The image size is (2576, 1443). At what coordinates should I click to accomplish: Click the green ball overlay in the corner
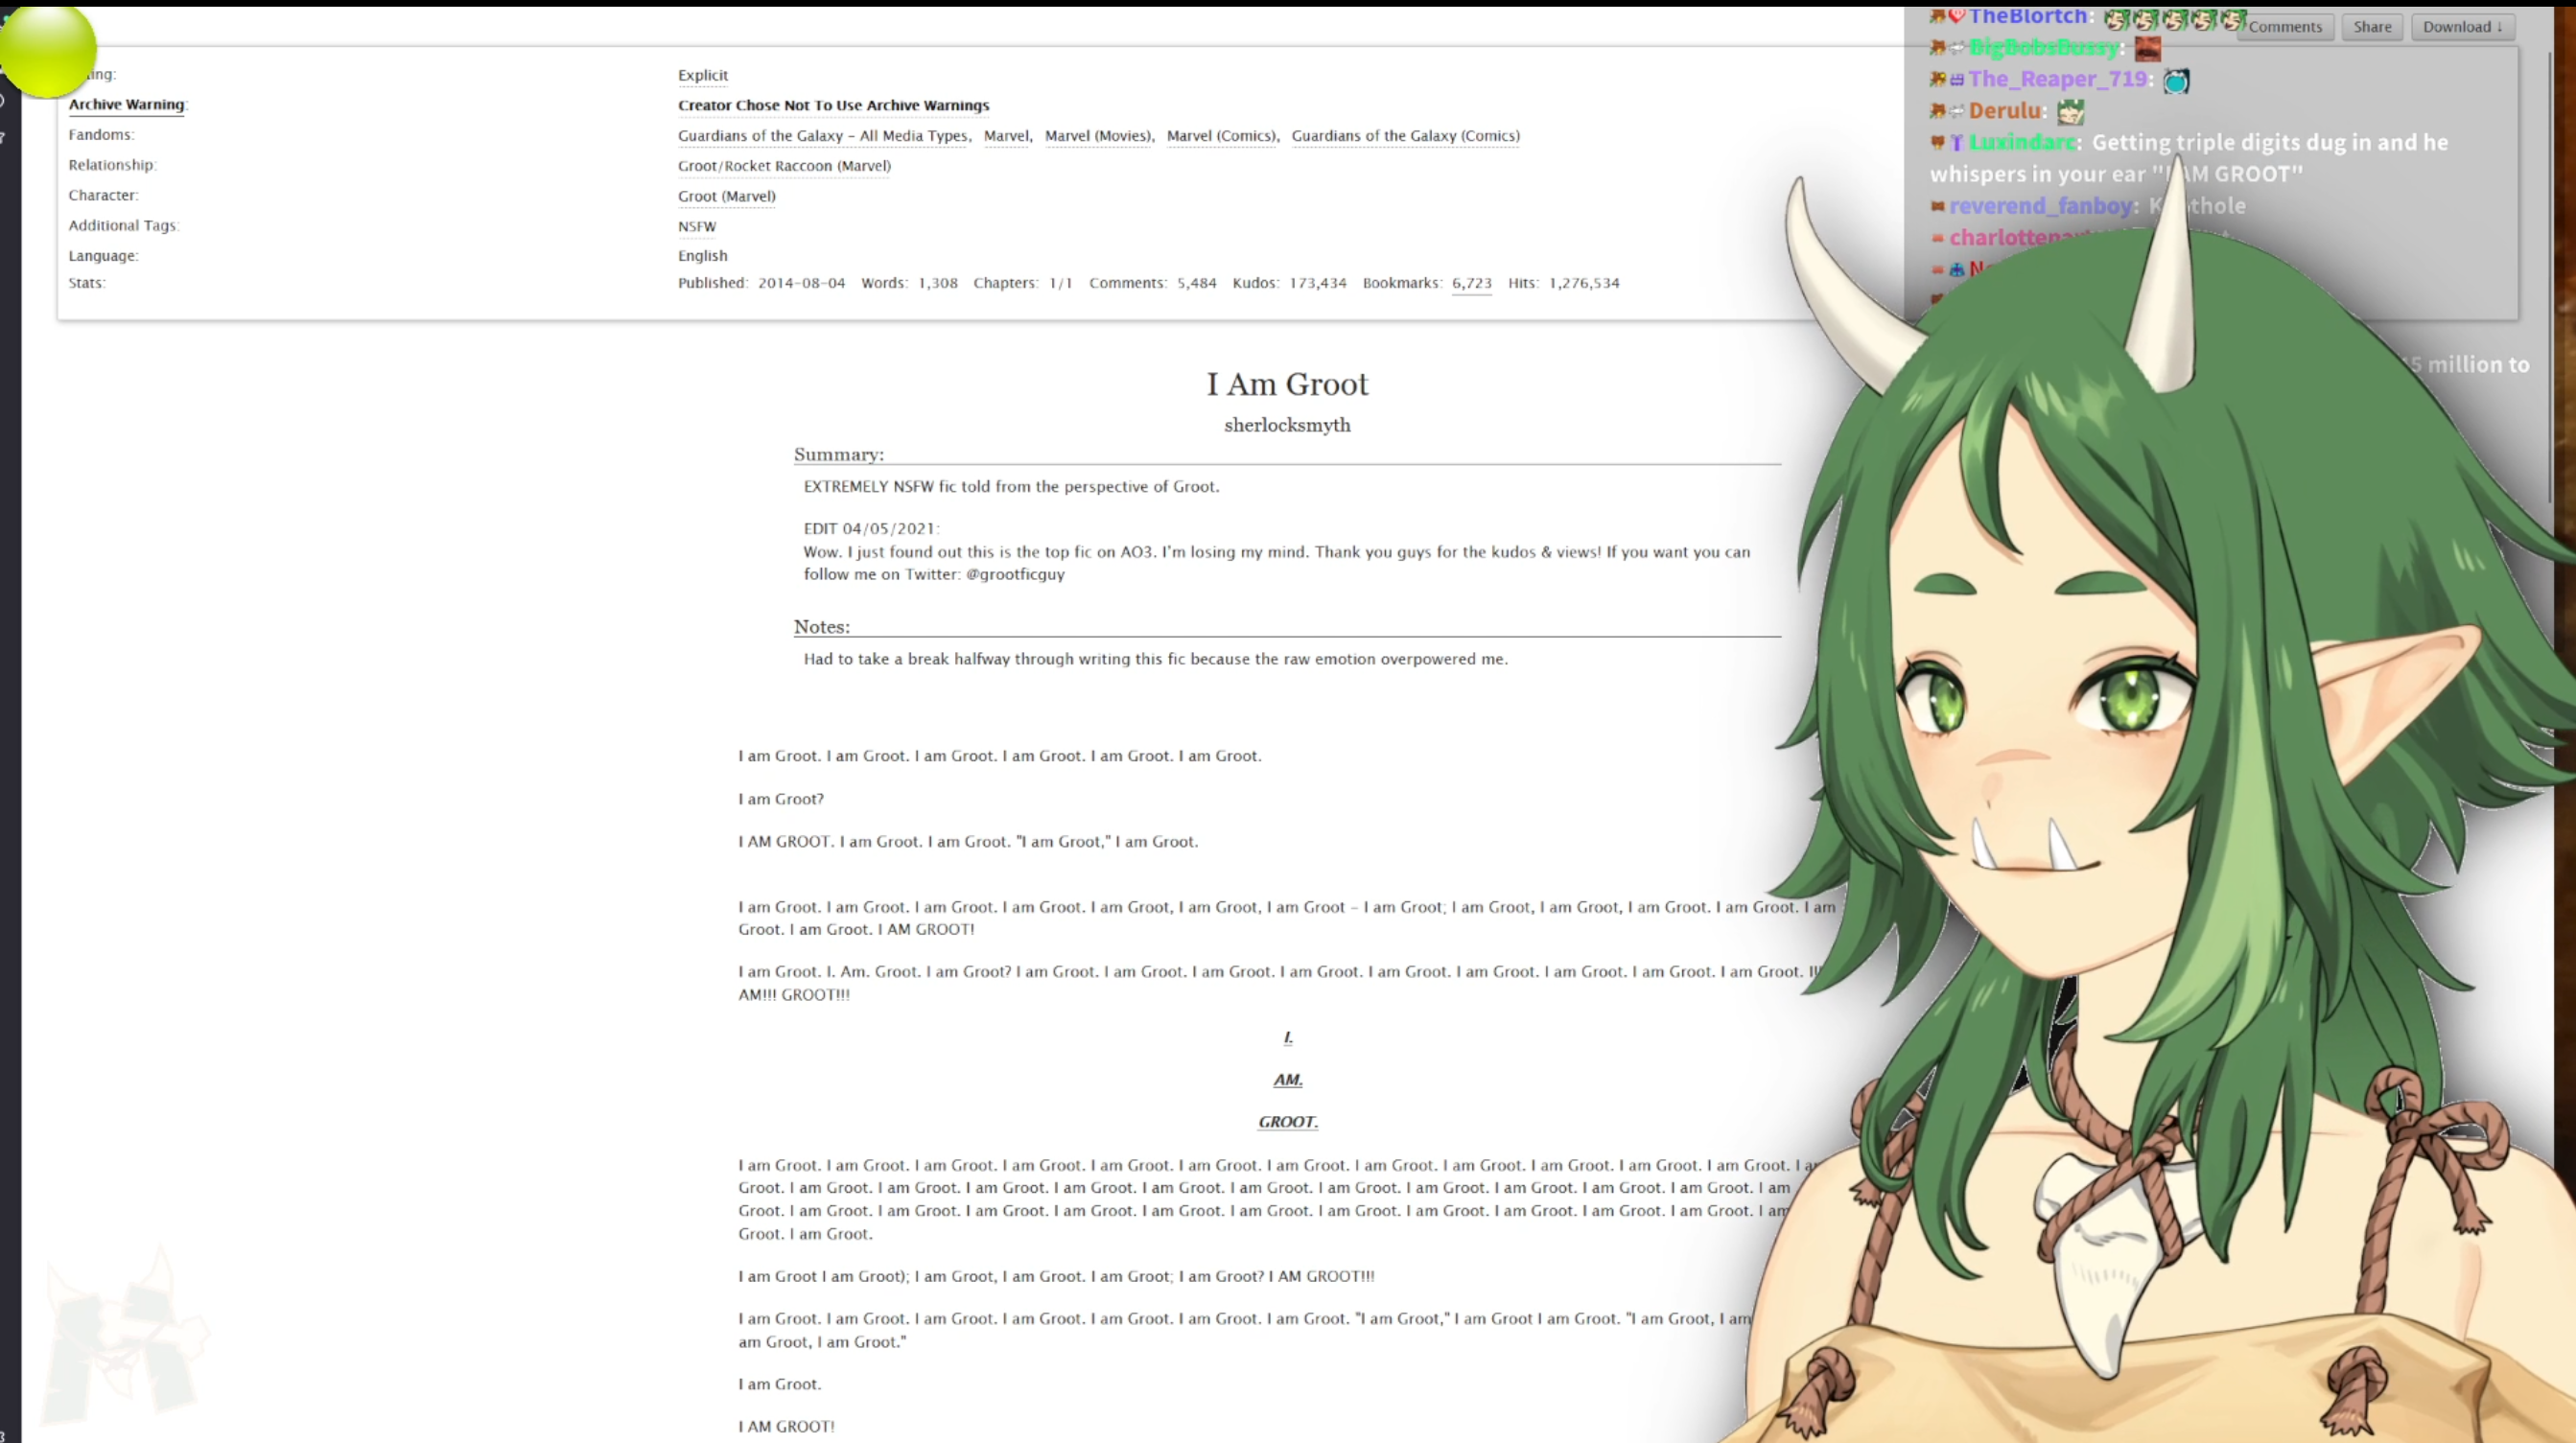[x=47, y=50]
